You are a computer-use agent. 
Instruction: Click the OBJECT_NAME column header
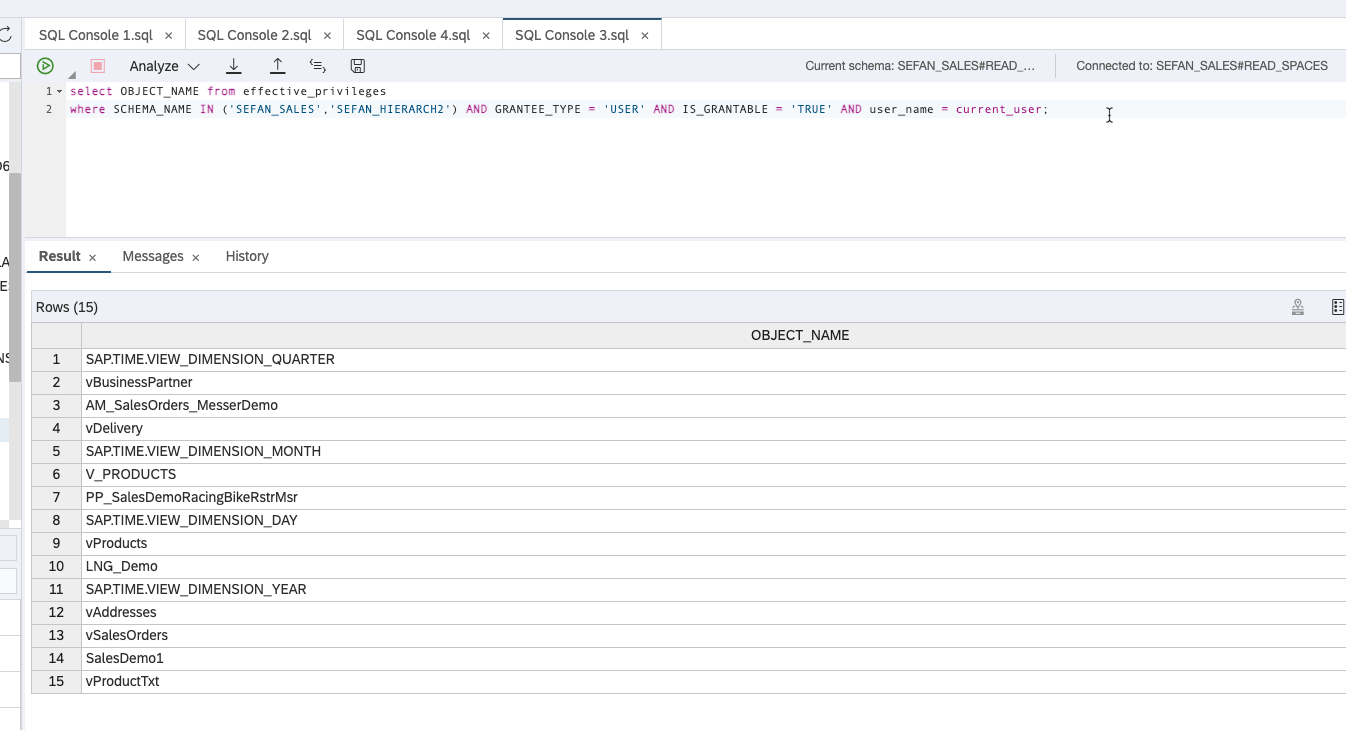[799, 335]
